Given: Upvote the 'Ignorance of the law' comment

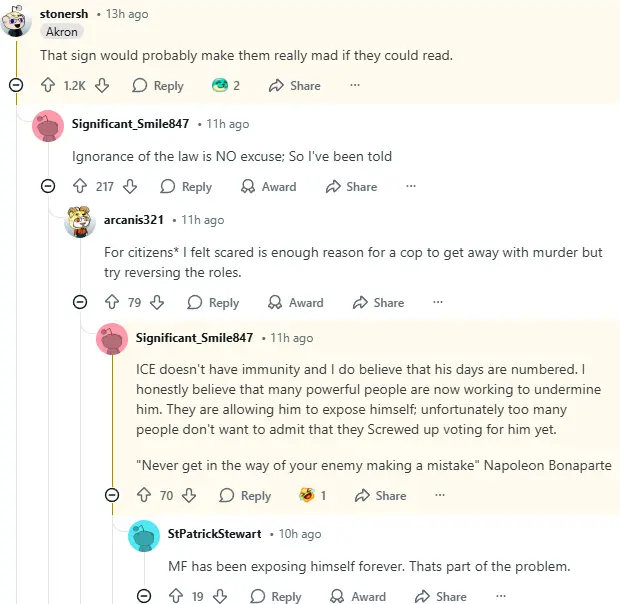Looking at the screenshot, I should click(x=80, y=187).
